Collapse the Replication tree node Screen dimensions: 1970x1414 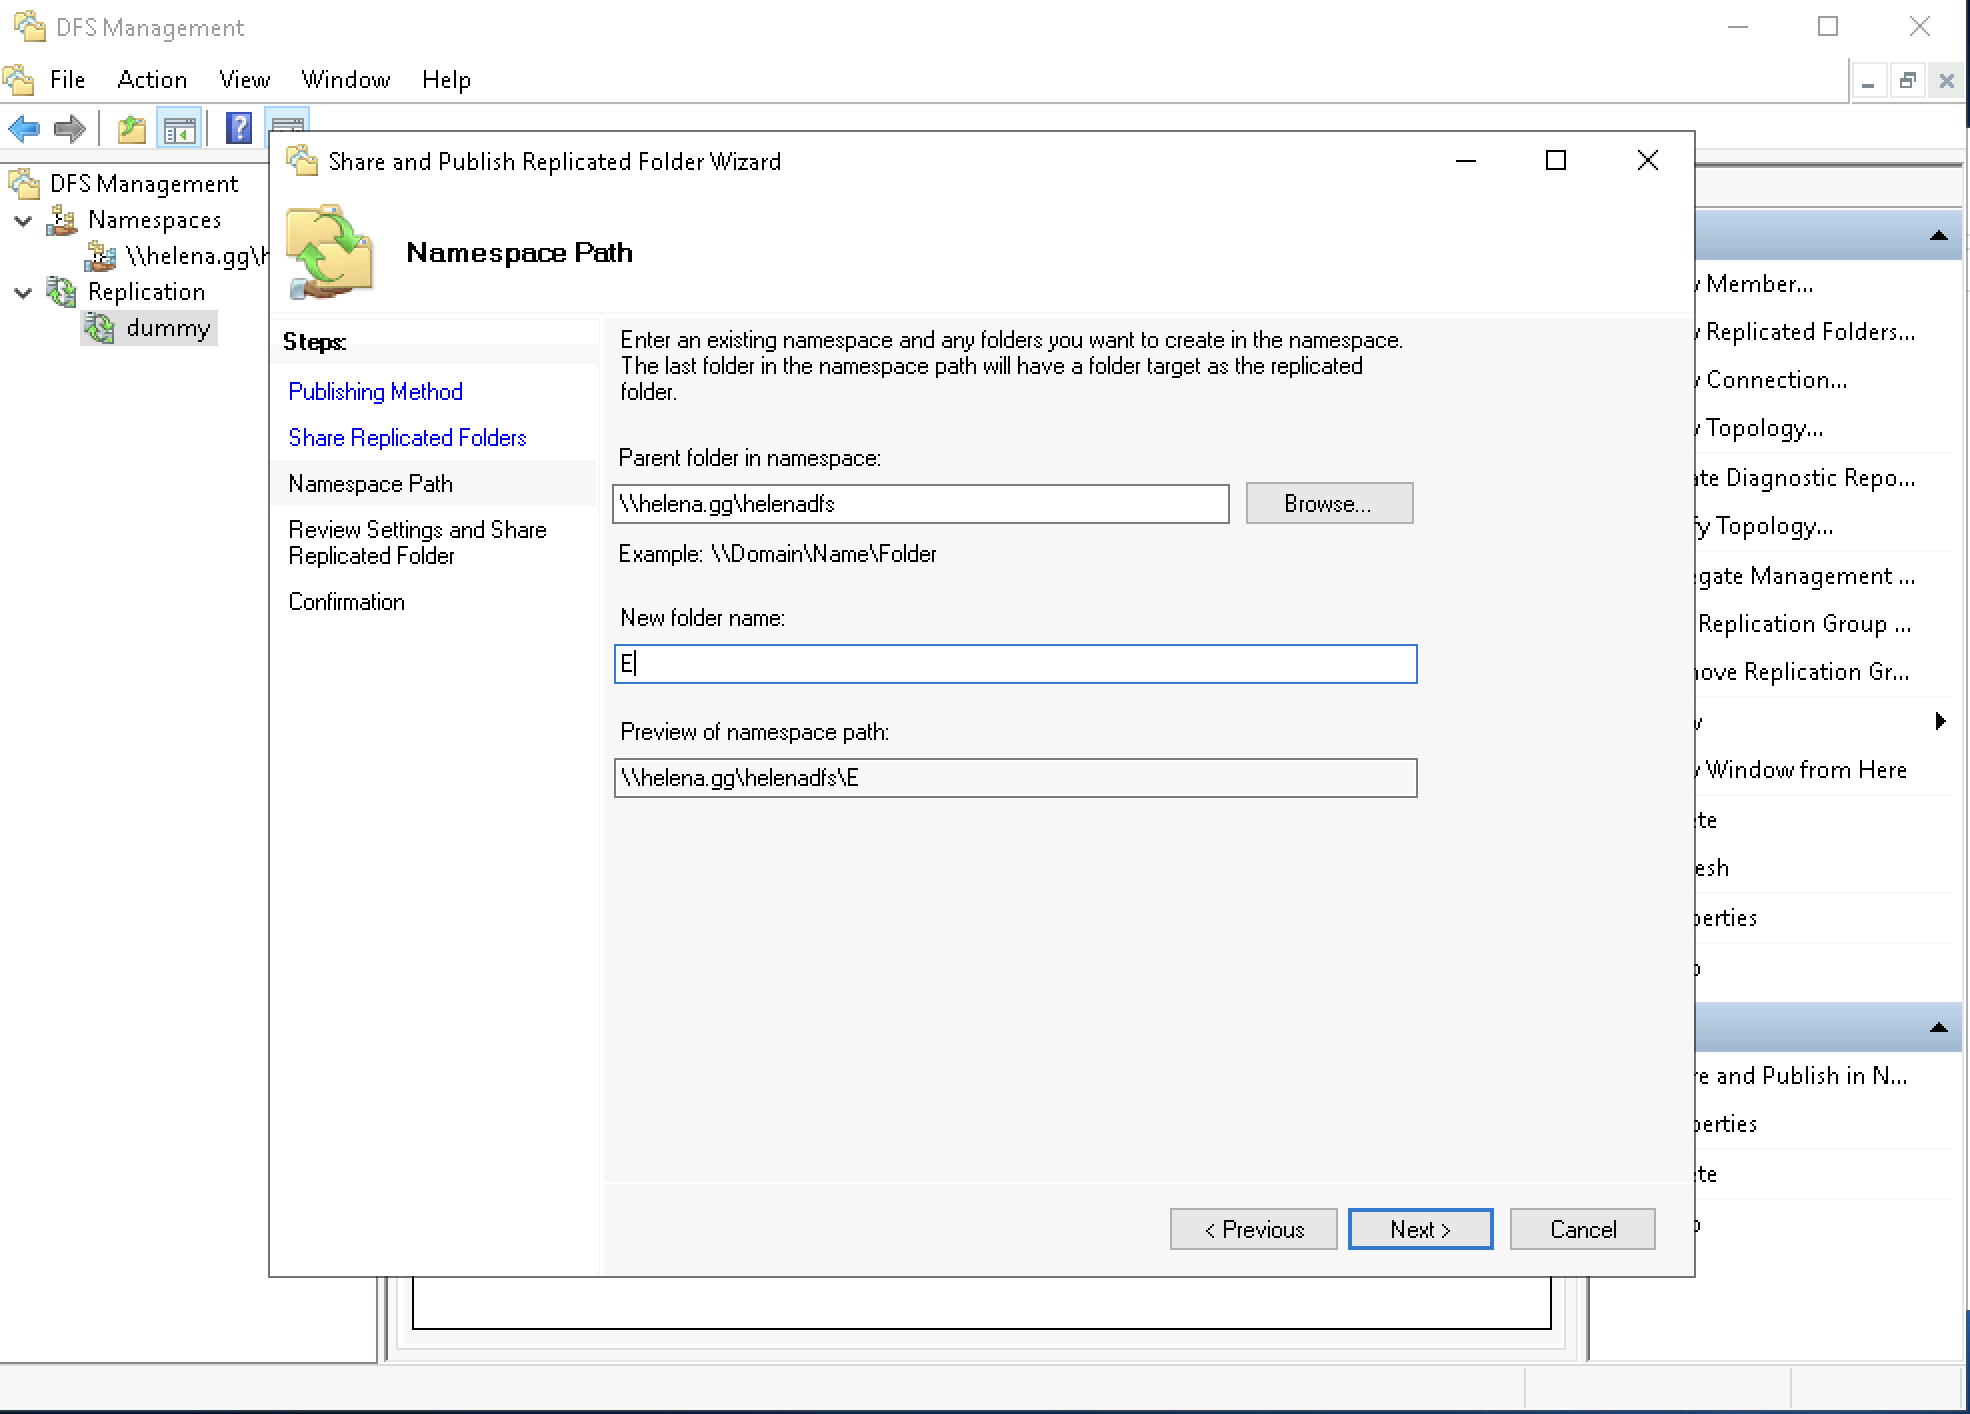tap(23, 292)
